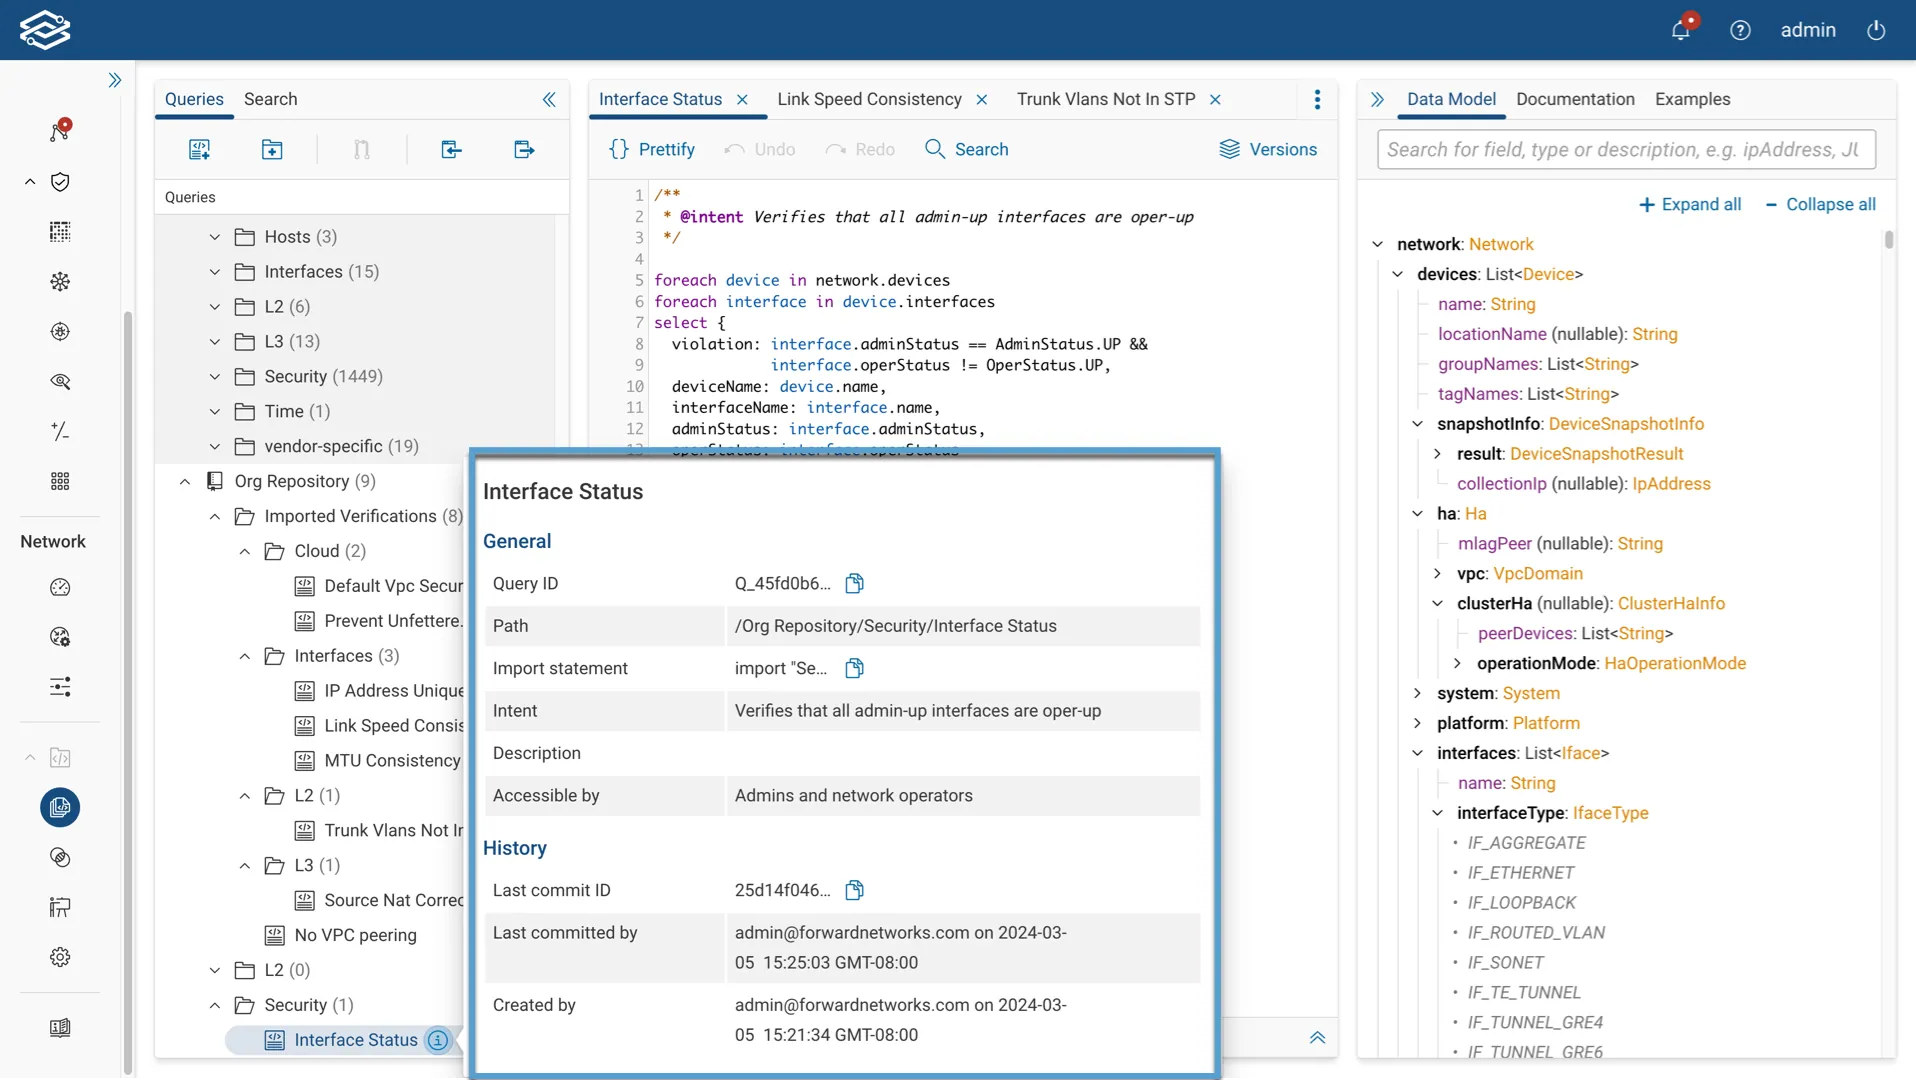
Task: Click the admin user name
Action: pos(1808,30)
